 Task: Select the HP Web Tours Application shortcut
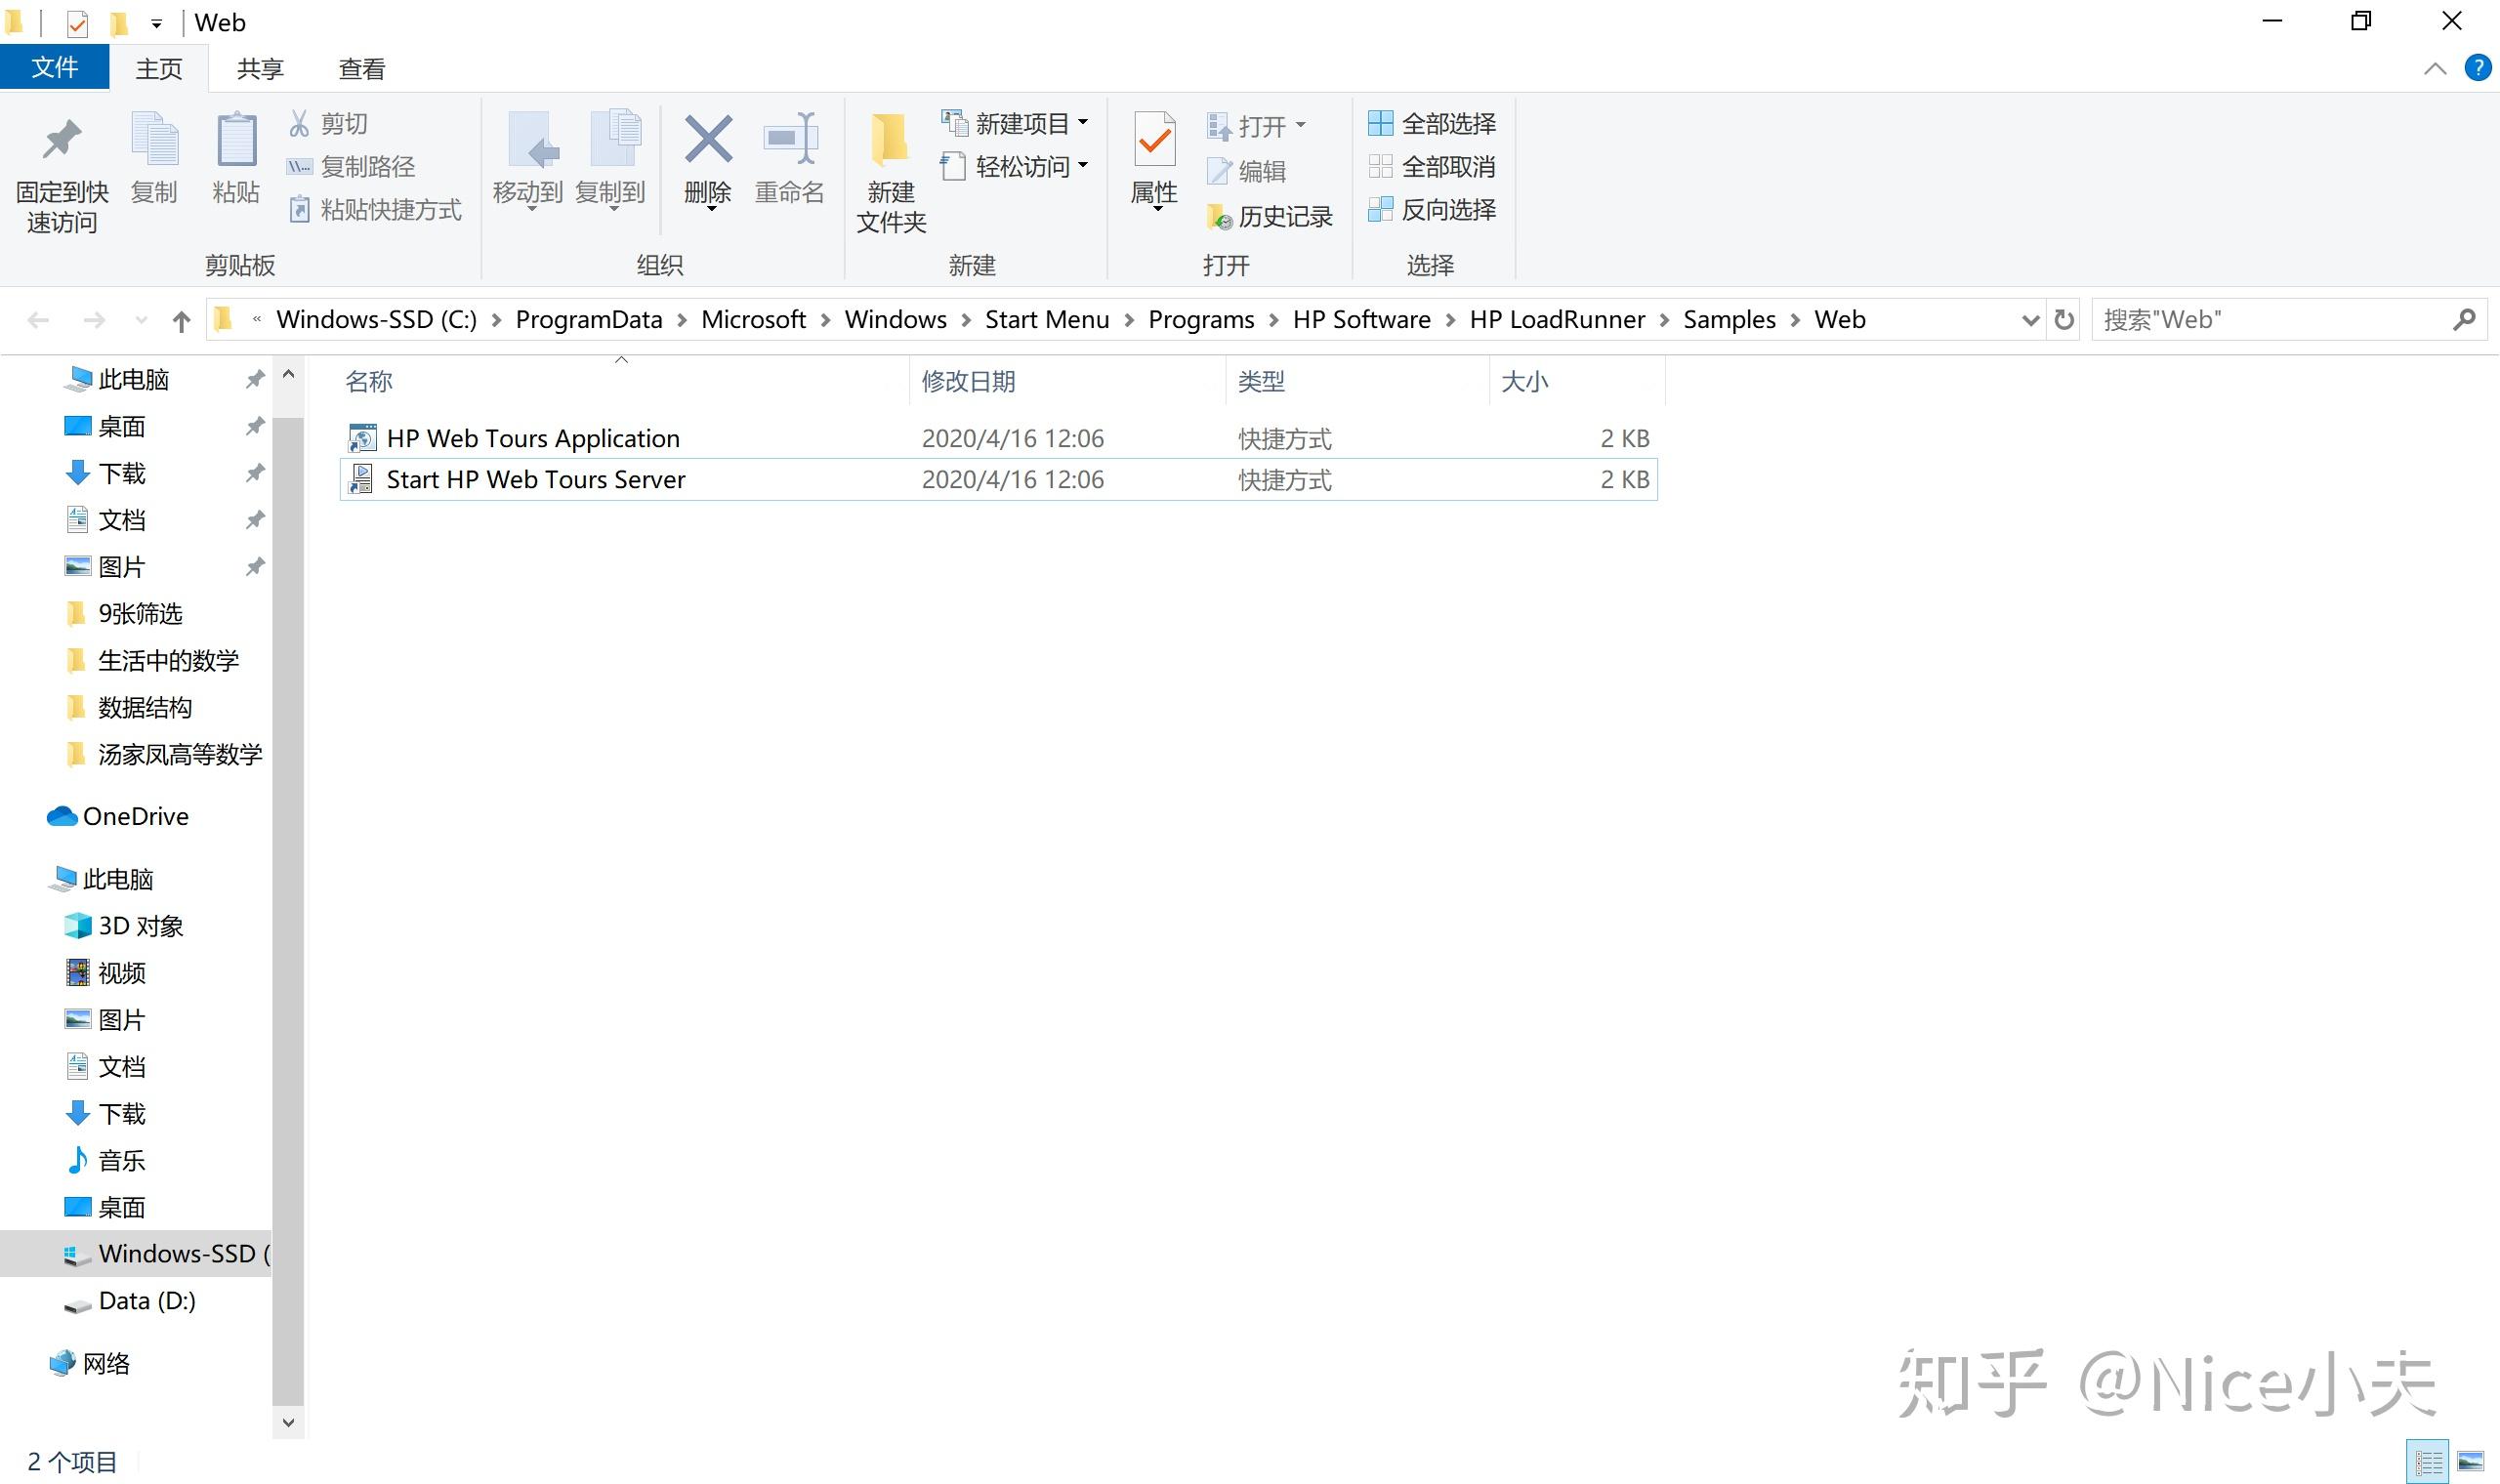click(999, 438)
